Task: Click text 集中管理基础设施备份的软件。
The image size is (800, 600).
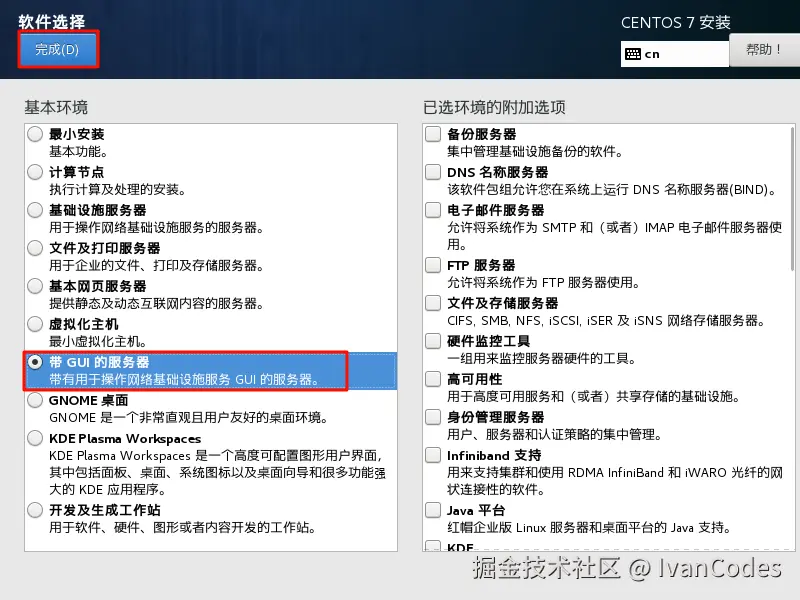Action: click(535, 152)
